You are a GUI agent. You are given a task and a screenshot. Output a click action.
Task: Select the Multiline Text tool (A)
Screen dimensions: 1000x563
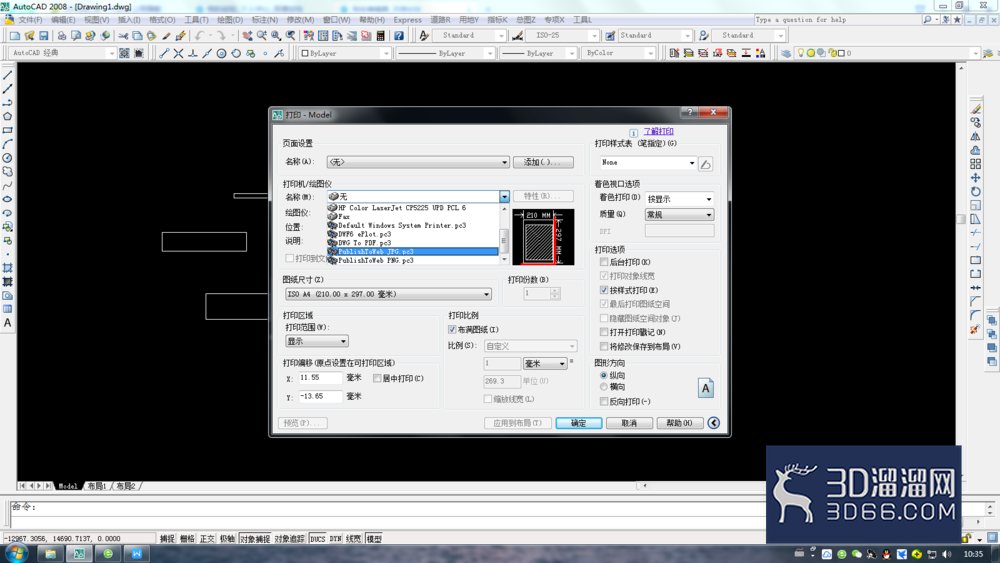pyautogui.click(x=8, y=323)
